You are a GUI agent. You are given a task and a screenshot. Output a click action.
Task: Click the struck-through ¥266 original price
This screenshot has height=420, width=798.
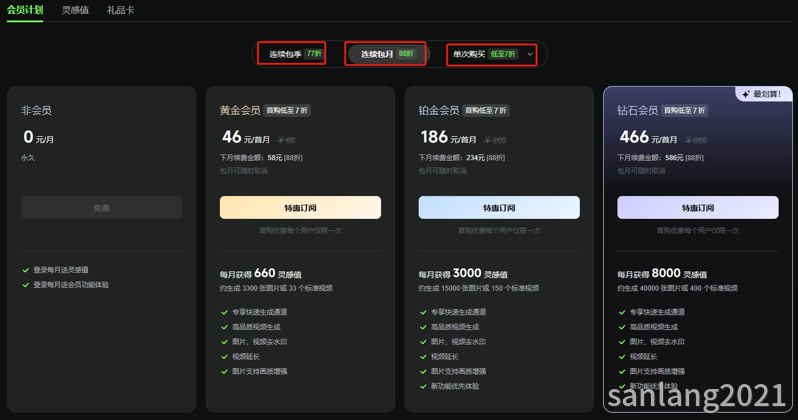[x=495, y=139]
